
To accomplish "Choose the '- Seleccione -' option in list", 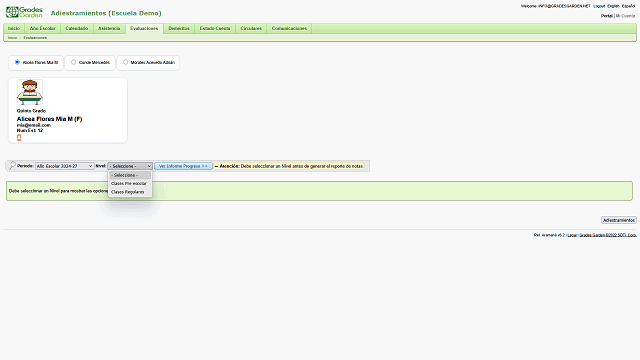I will point(130,175).
